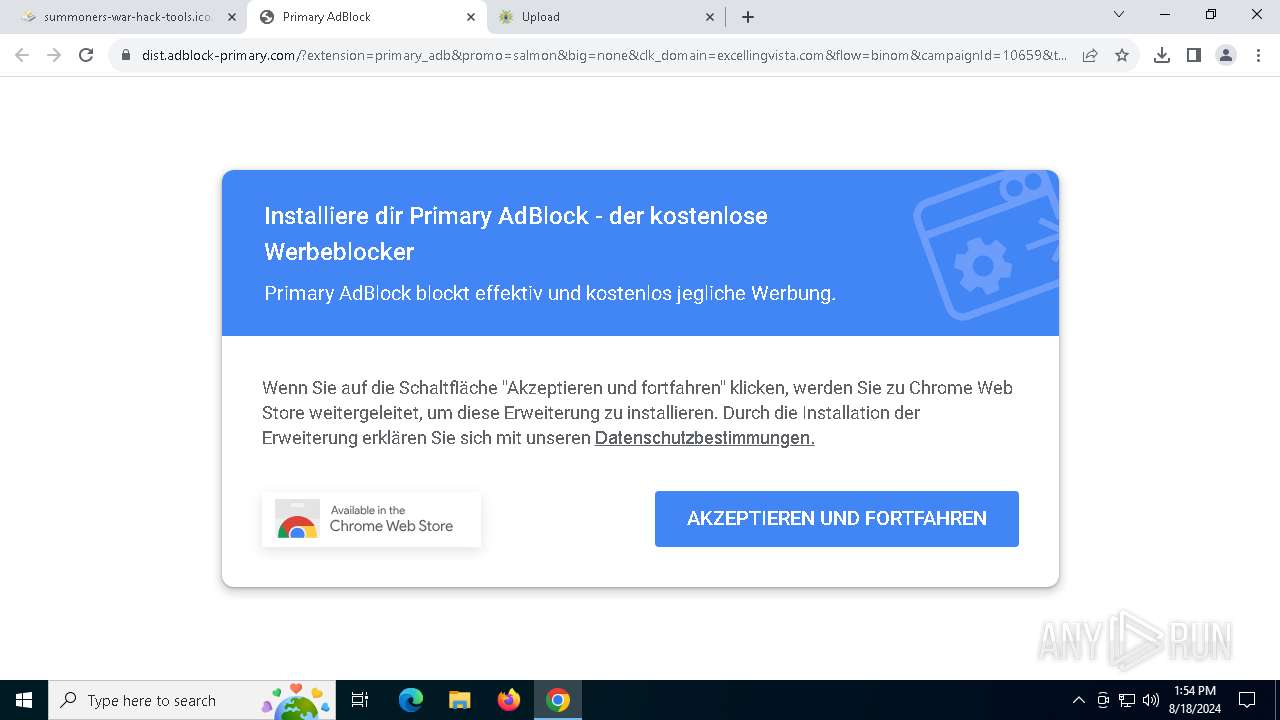Click the Chrome taskbar icon

pyautogui.click(x=558, y=700)
